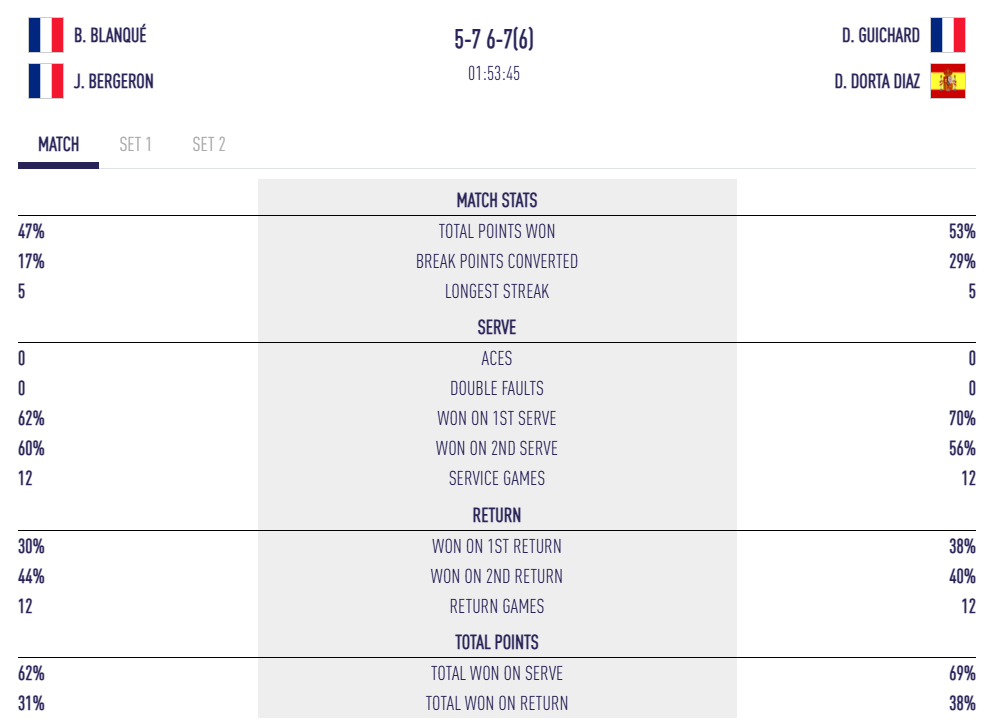This screenshot has height=727, width=991.
Task: Click the 01:53:45 match duration
Action: tap(494, 73)
